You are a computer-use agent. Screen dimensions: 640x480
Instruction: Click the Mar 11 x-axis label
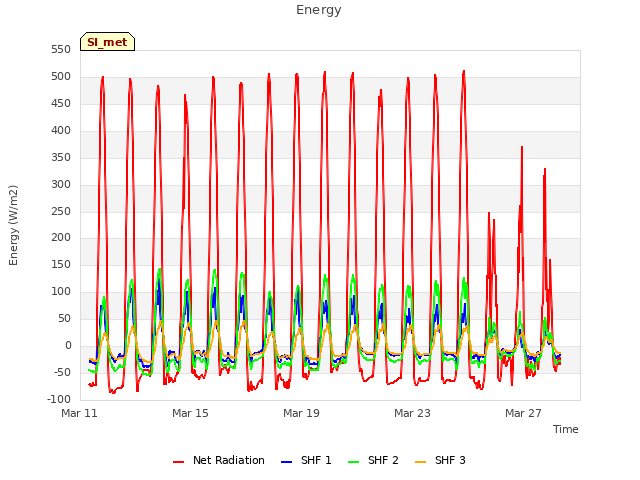point(80,413)
